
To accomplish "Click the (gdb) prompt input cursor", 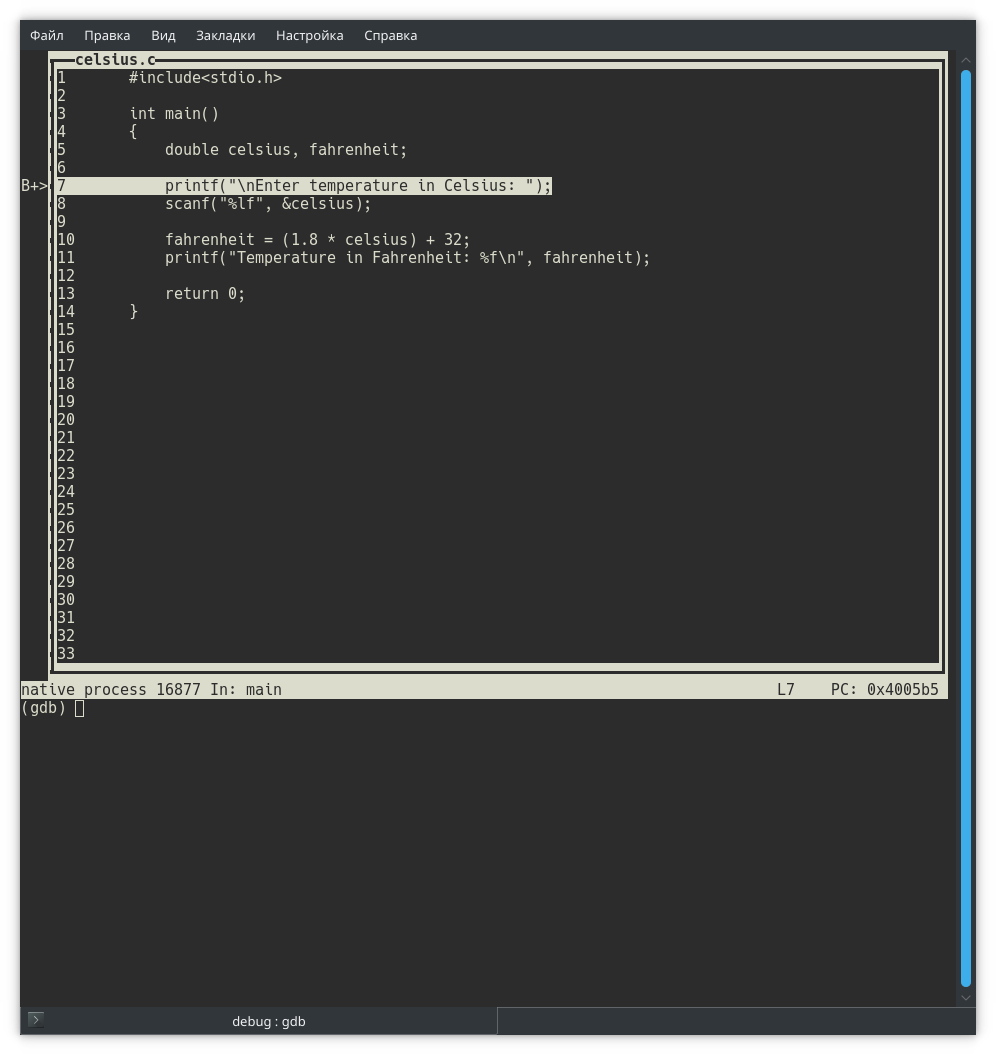I will click(x=80, y=709).
